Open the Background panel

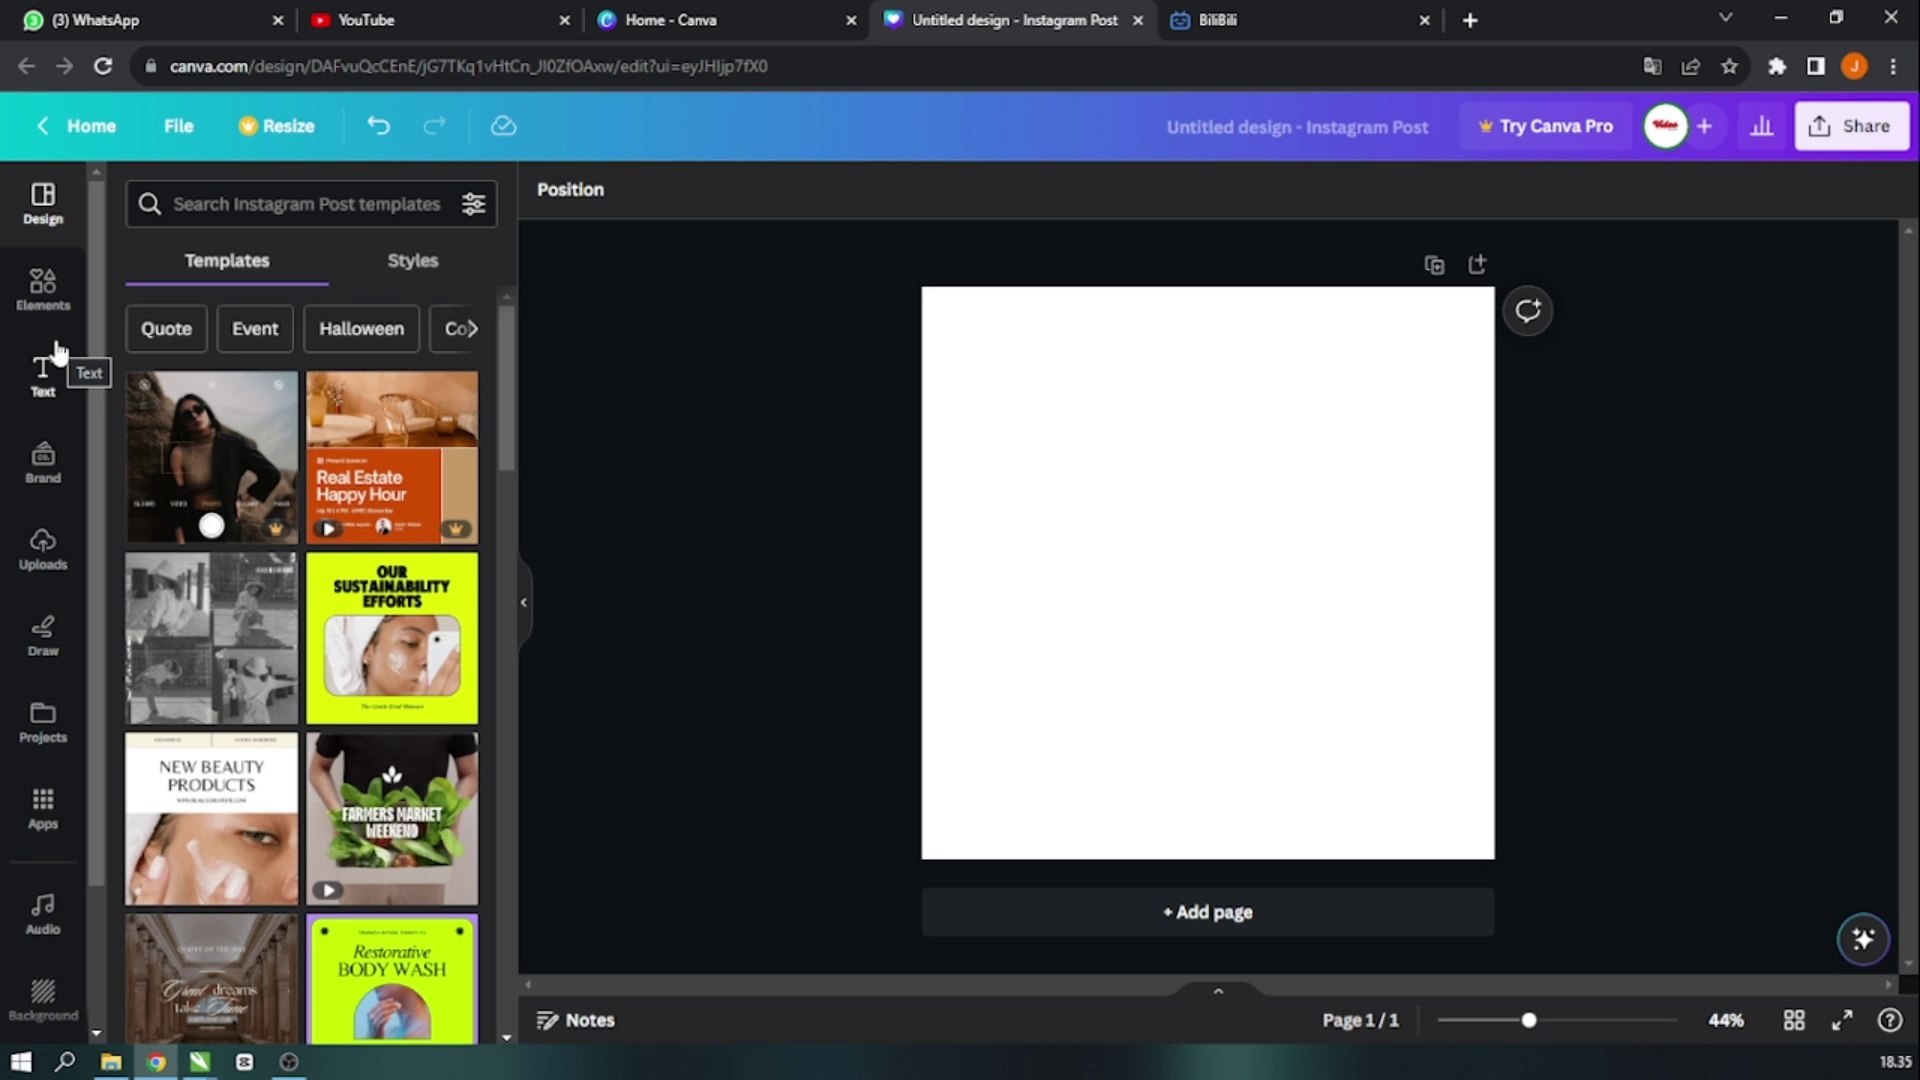[42, 998]
